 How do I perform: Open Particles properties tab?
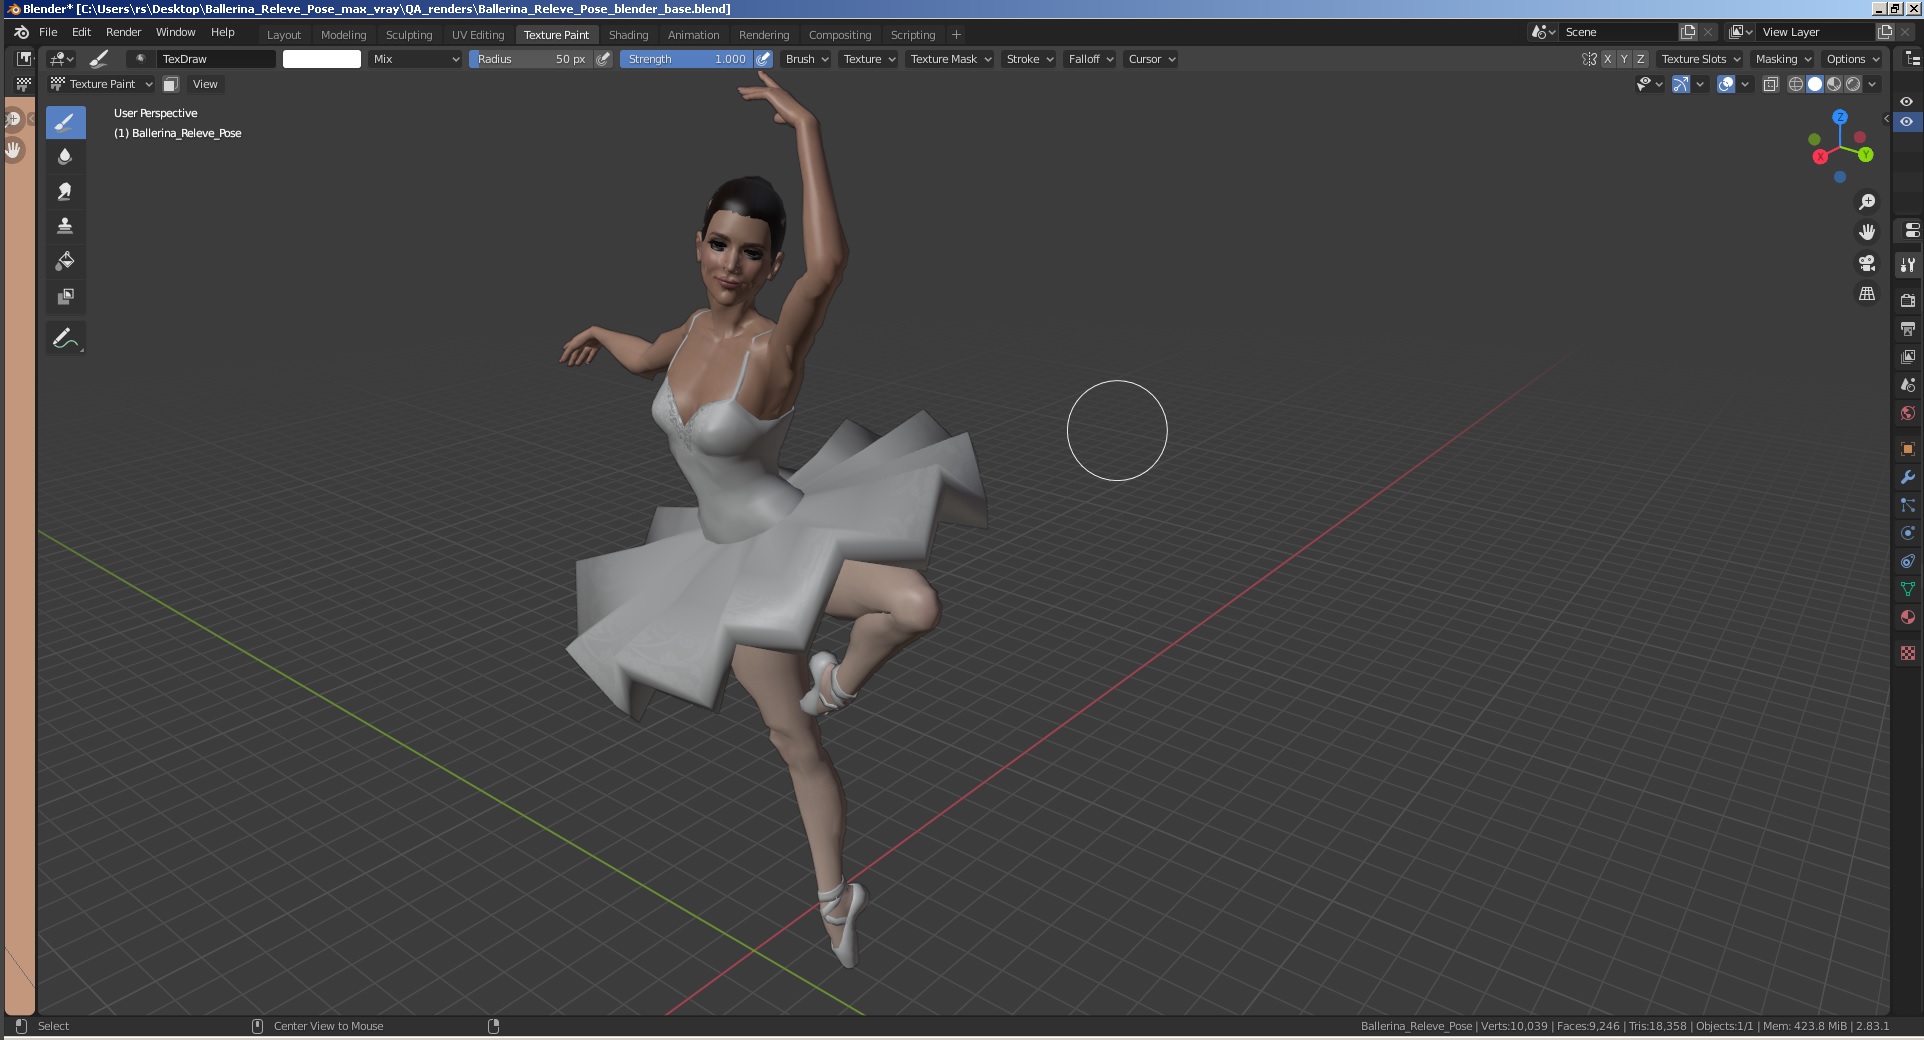(1908, 505)
